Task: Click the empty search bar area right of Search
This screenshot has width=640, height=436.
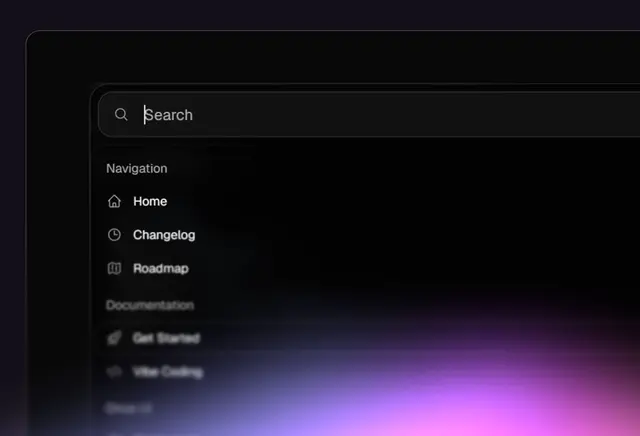Action: pos(416,115)
